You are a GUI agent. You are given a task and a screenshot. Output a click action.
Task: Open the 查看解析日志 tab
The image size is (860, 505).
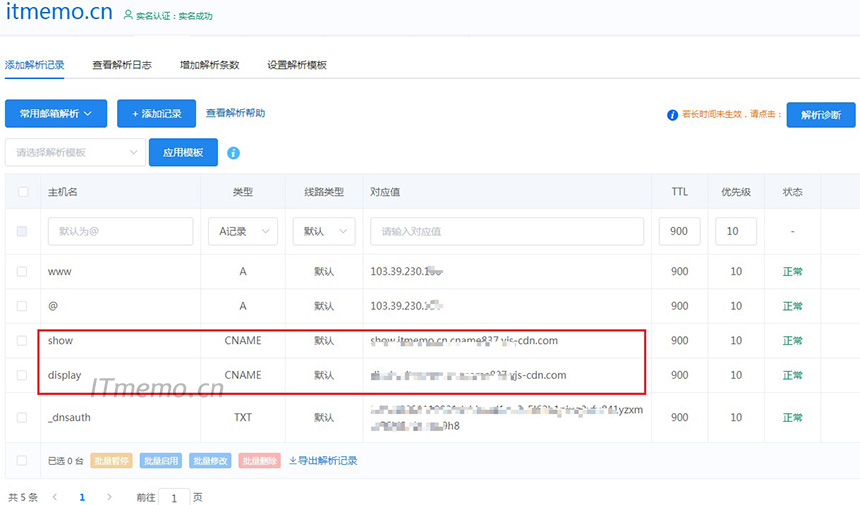pyautogui.click(x=122, y=65)
